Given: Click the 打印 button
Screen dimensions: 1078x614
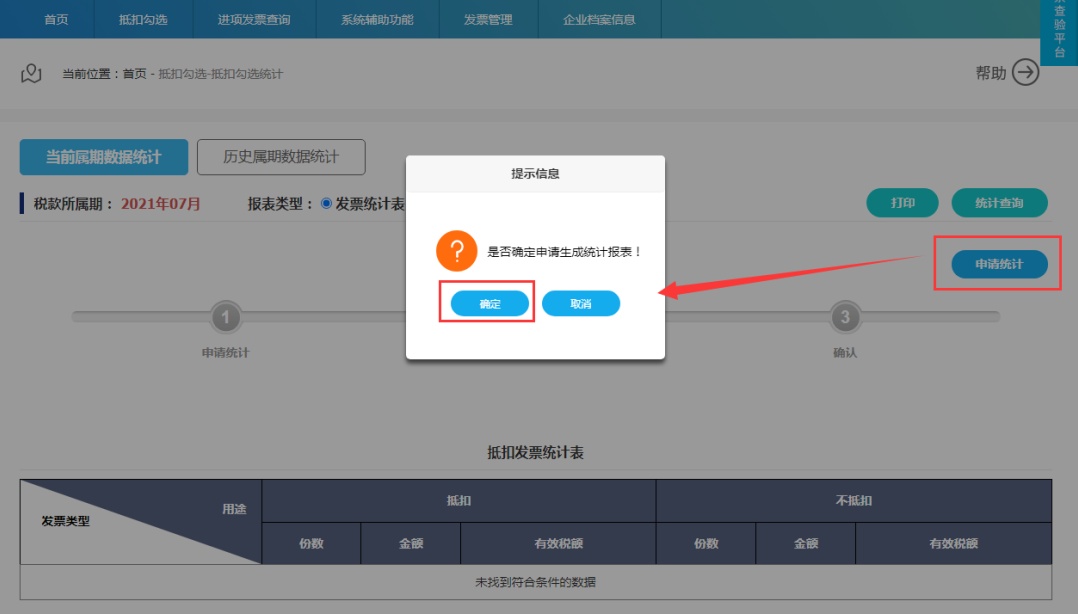Looking at the screenshot, I should (x=902, y=203).
